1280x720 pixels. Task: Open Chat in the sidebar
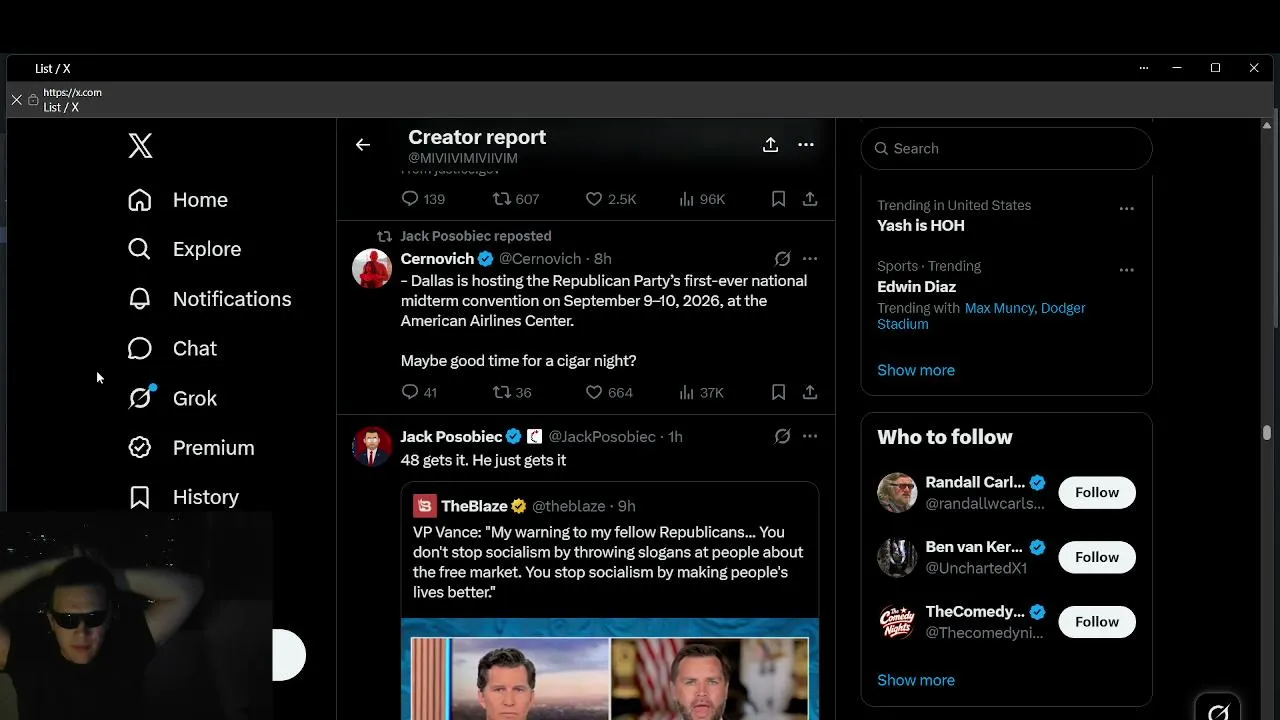click(x=172, y=348)
